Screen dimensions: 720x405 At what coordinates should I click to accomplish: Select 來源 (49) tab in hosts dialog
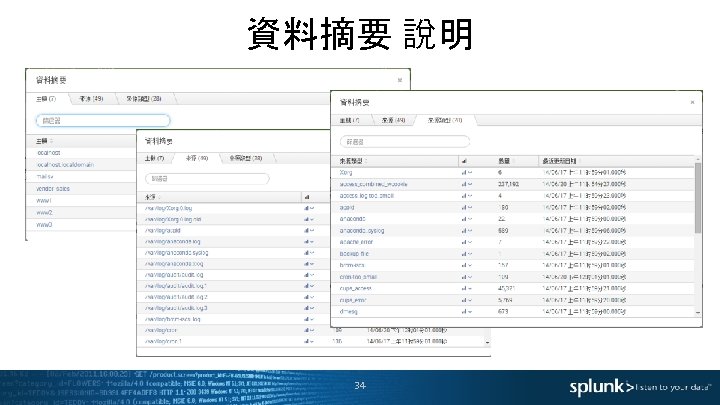coord(91,99)
